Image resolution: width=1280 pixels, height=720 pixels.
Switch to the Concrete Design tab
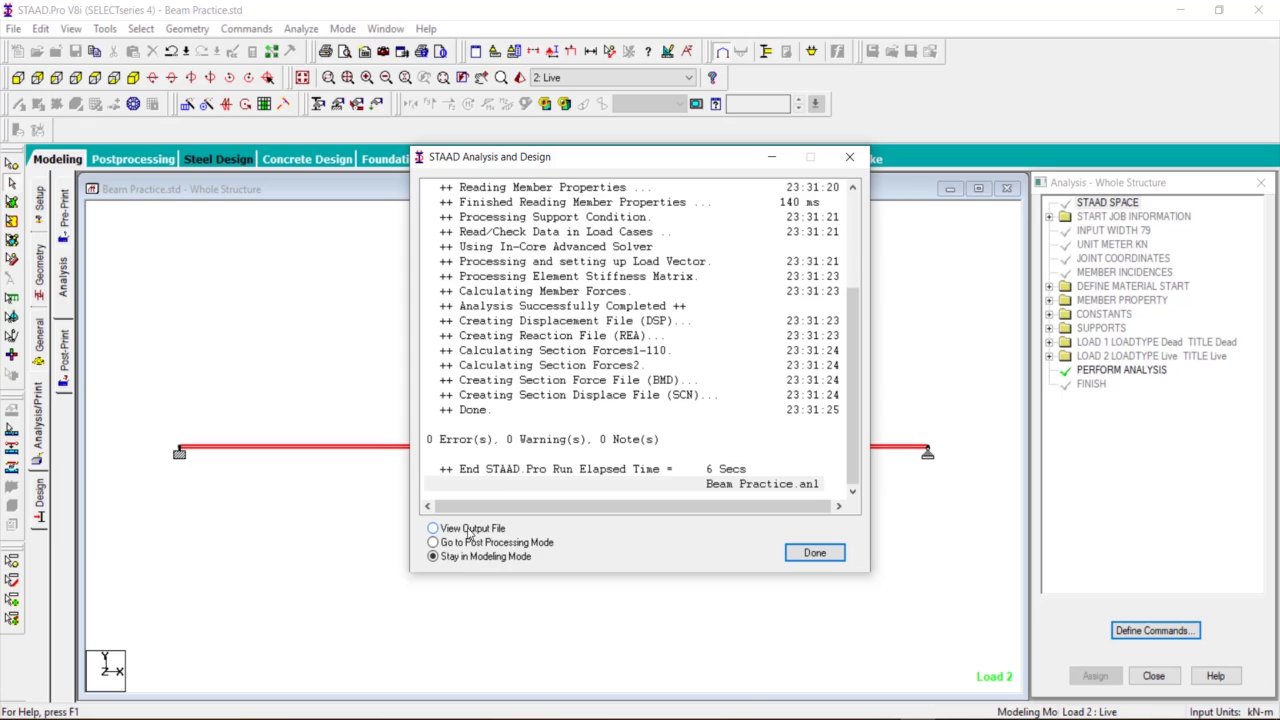(x=307, y=159)
